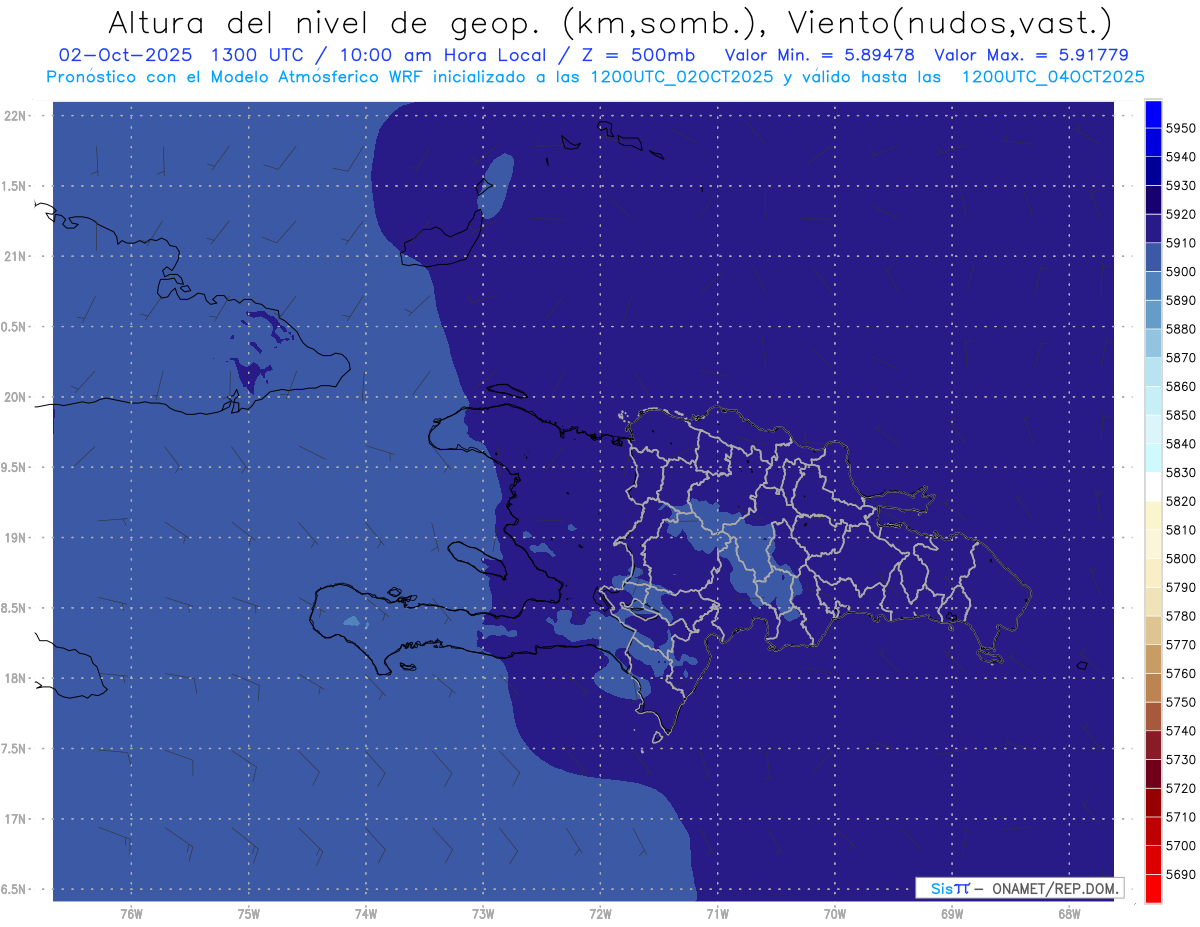Select the red swatch between 5690 and 5700
The image size is (1200, 927).
pyautogui.click(x=1153, y=859)
